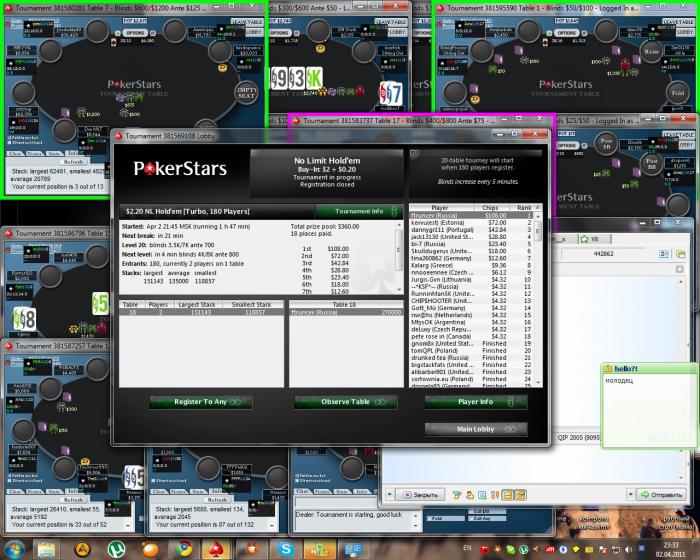Sort the player list by the Chips column
Screen dimensions: 700x560
491,208
